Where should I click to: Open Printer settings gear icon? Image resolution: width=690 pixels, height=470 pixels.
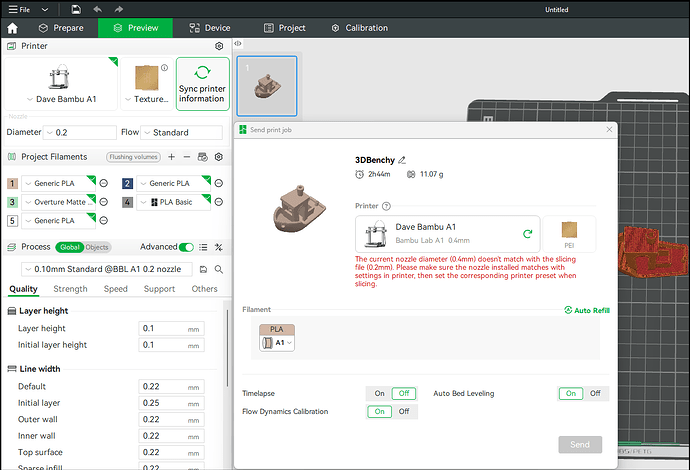click(x=219, y=46)
